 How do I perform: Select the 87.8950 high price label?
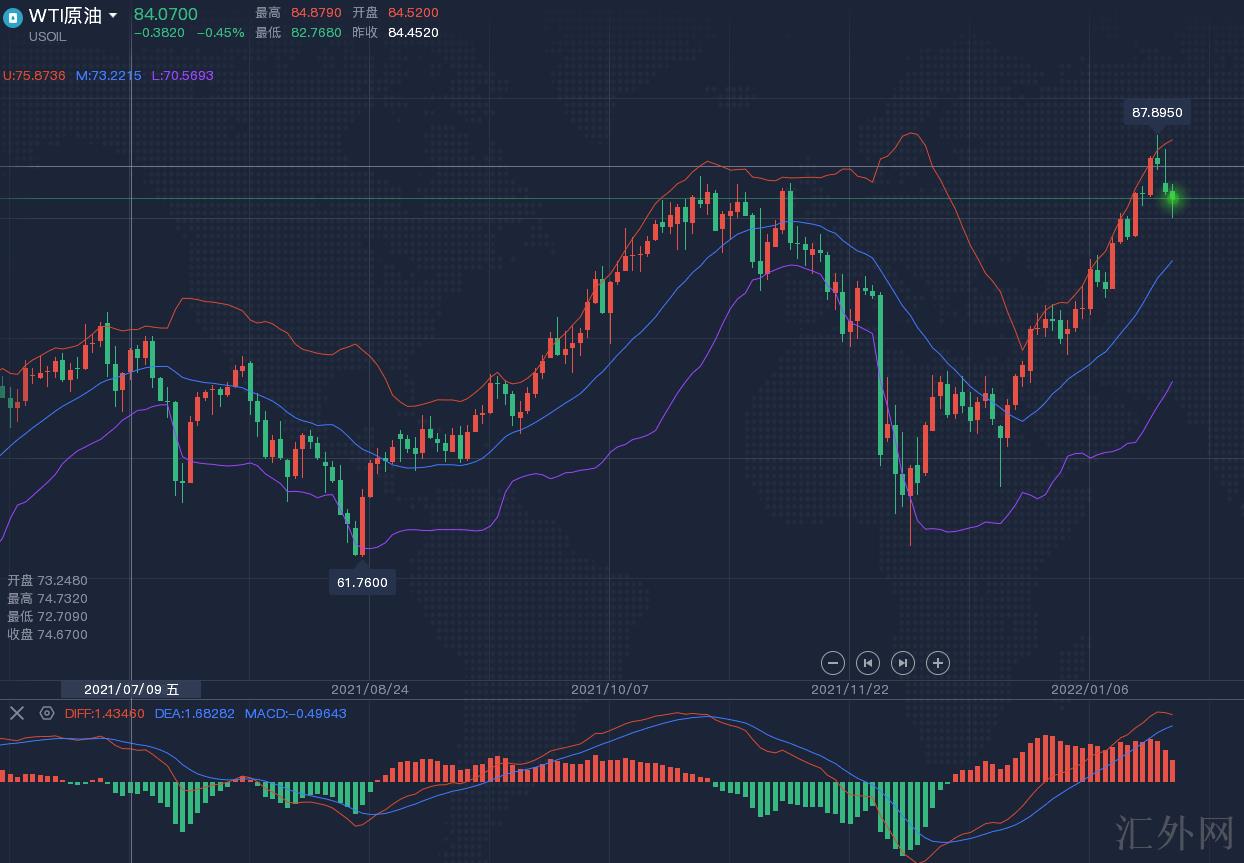[1157, 112]
